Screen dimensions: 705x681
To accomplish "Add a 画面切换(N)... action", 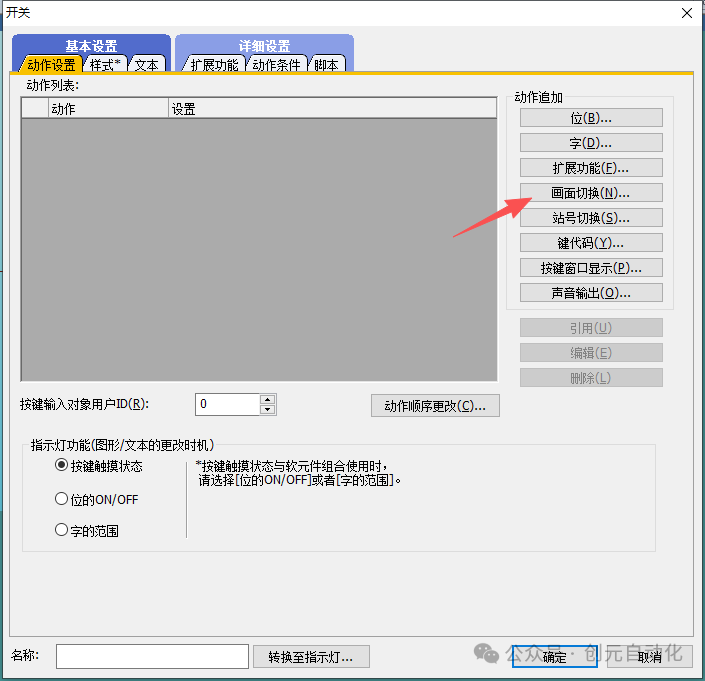I will coord(591,193).
